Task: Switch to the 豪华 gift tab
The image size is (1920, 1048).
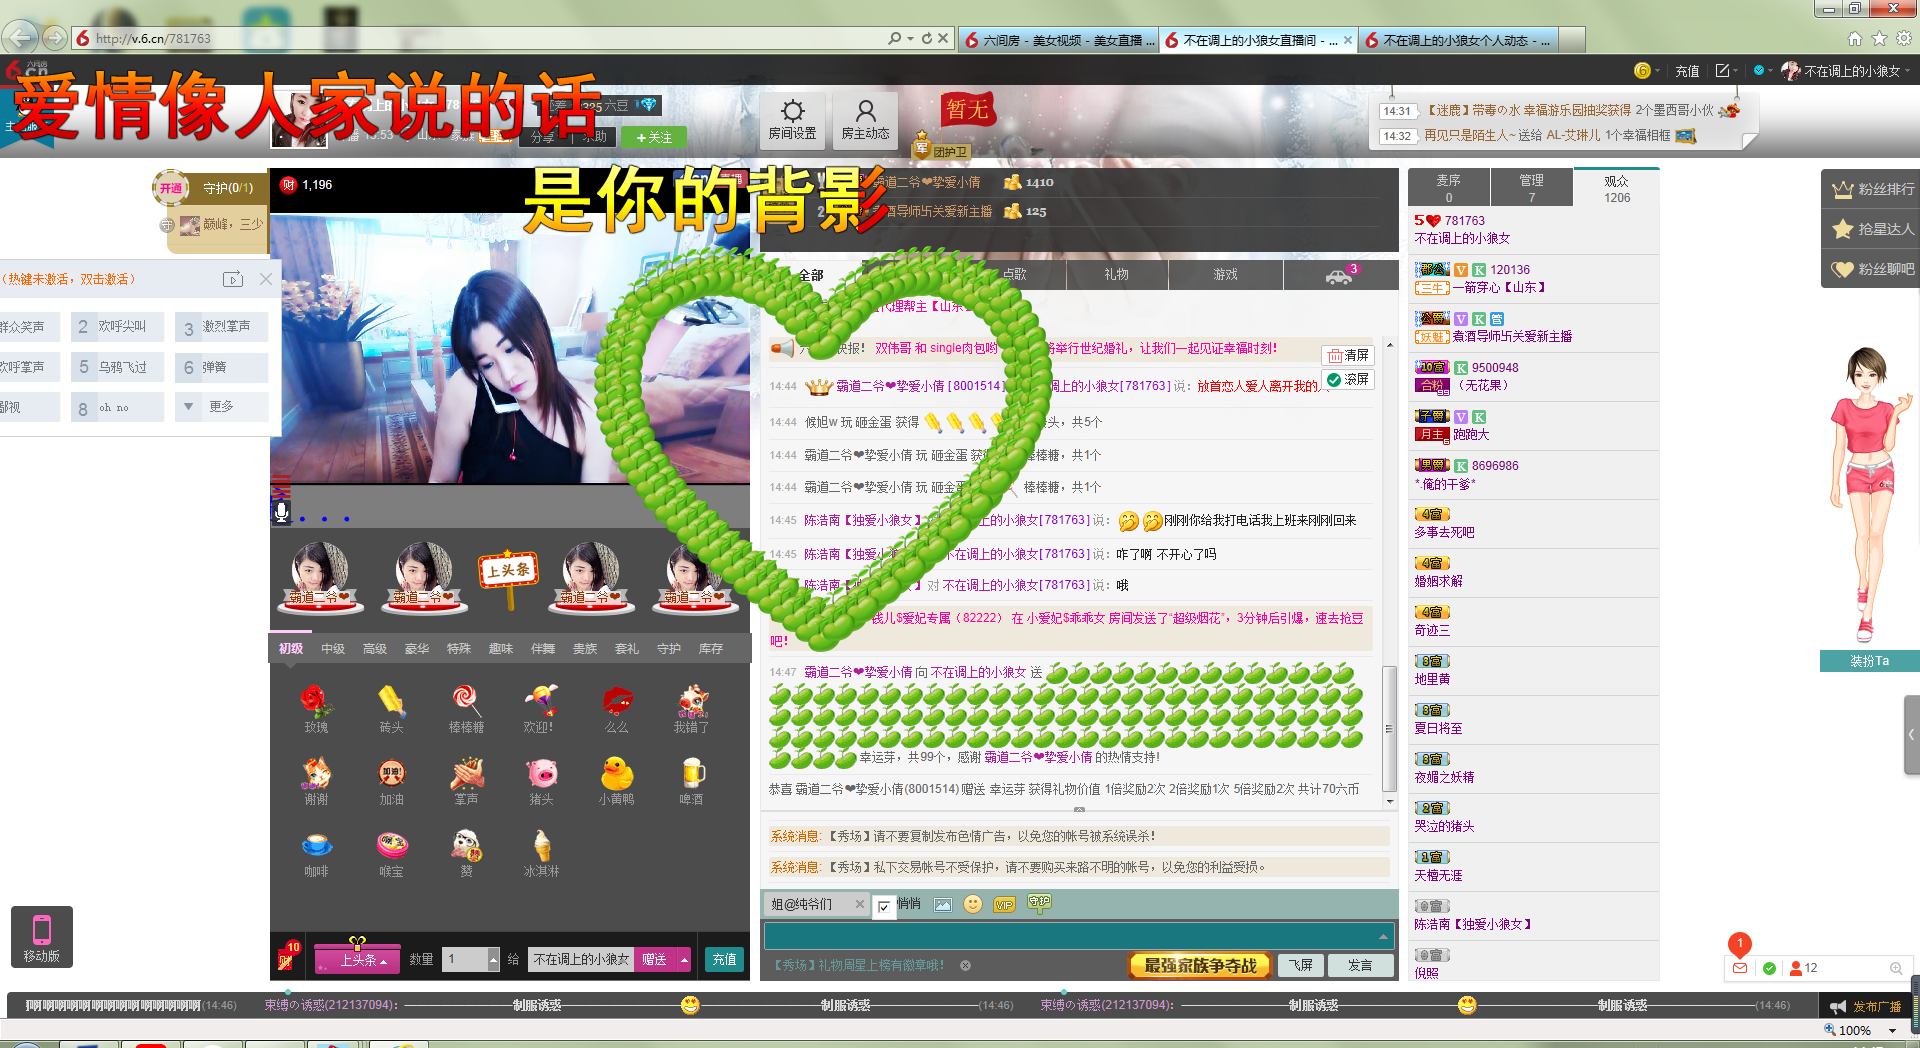Action: pos(416,649)
